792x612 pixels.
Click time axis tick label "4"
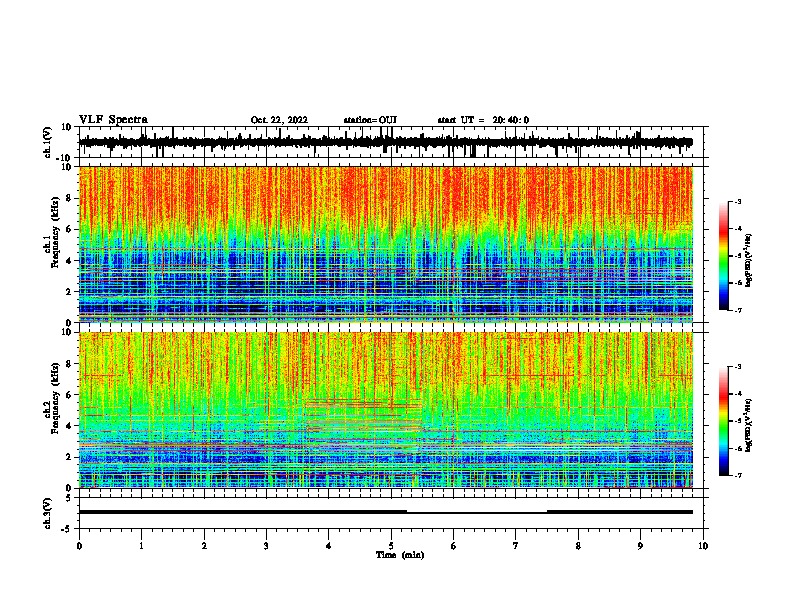(x=329, y=546)
